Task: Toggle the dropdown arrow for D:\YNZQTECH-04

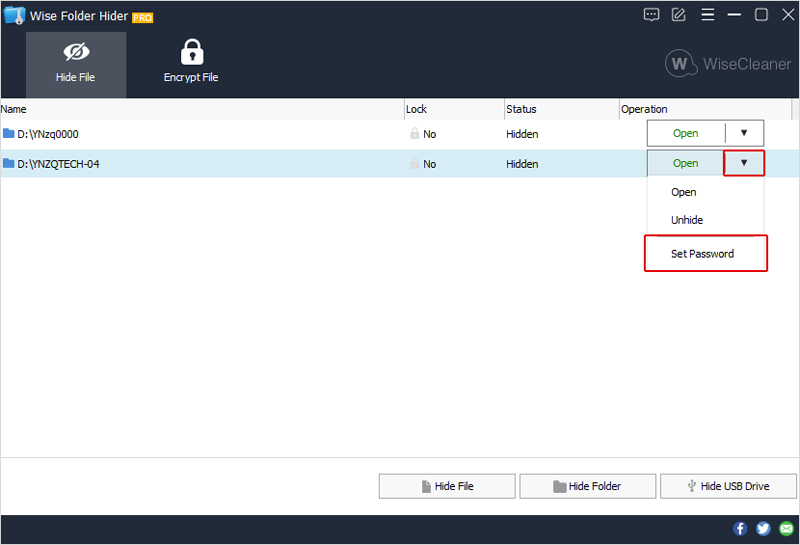Action: [744, 163]
